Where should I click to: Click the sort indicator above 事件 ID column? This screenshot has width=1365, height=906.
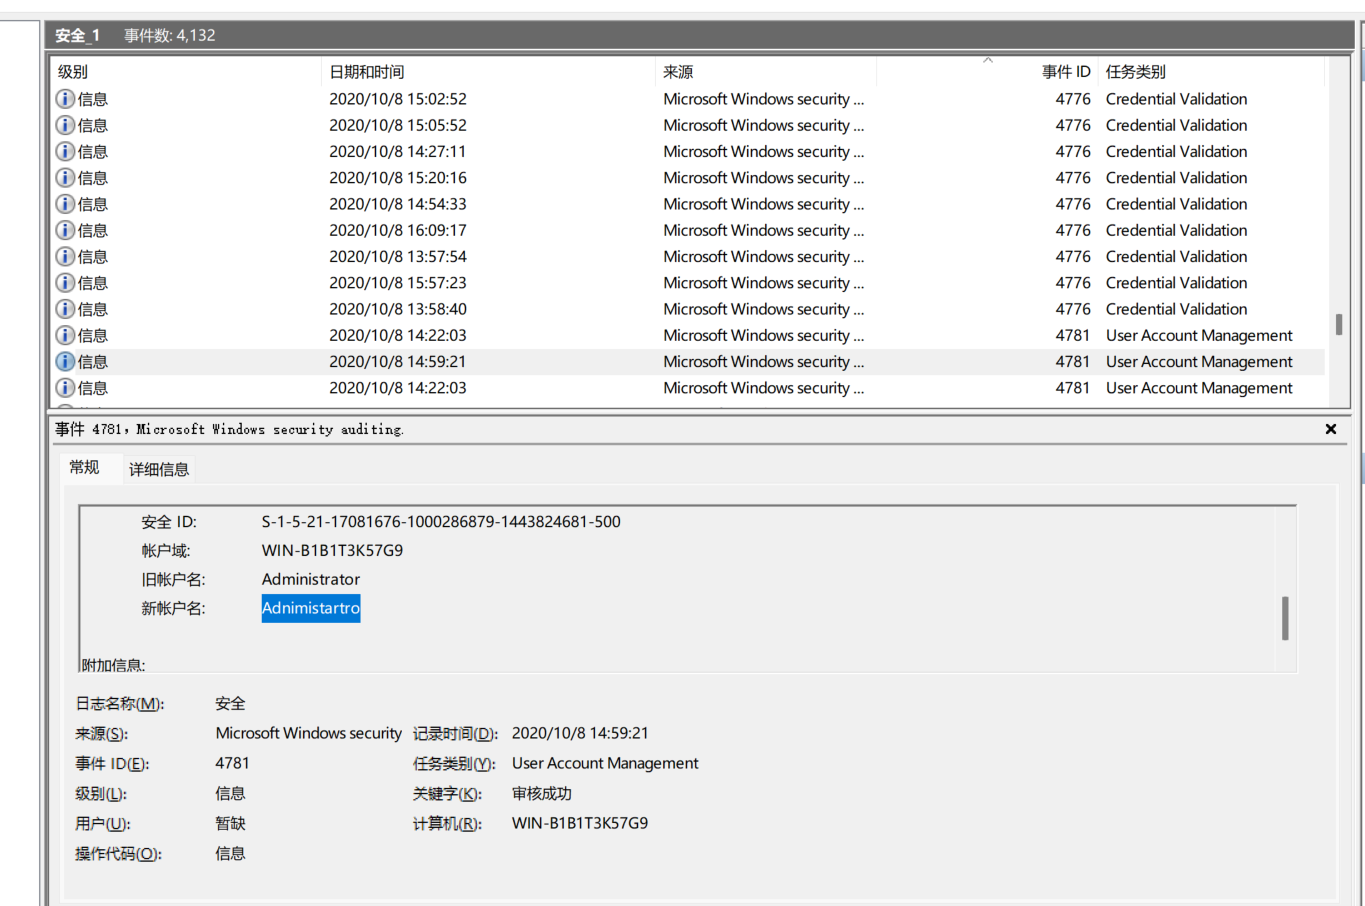click(x=988, y=62)
